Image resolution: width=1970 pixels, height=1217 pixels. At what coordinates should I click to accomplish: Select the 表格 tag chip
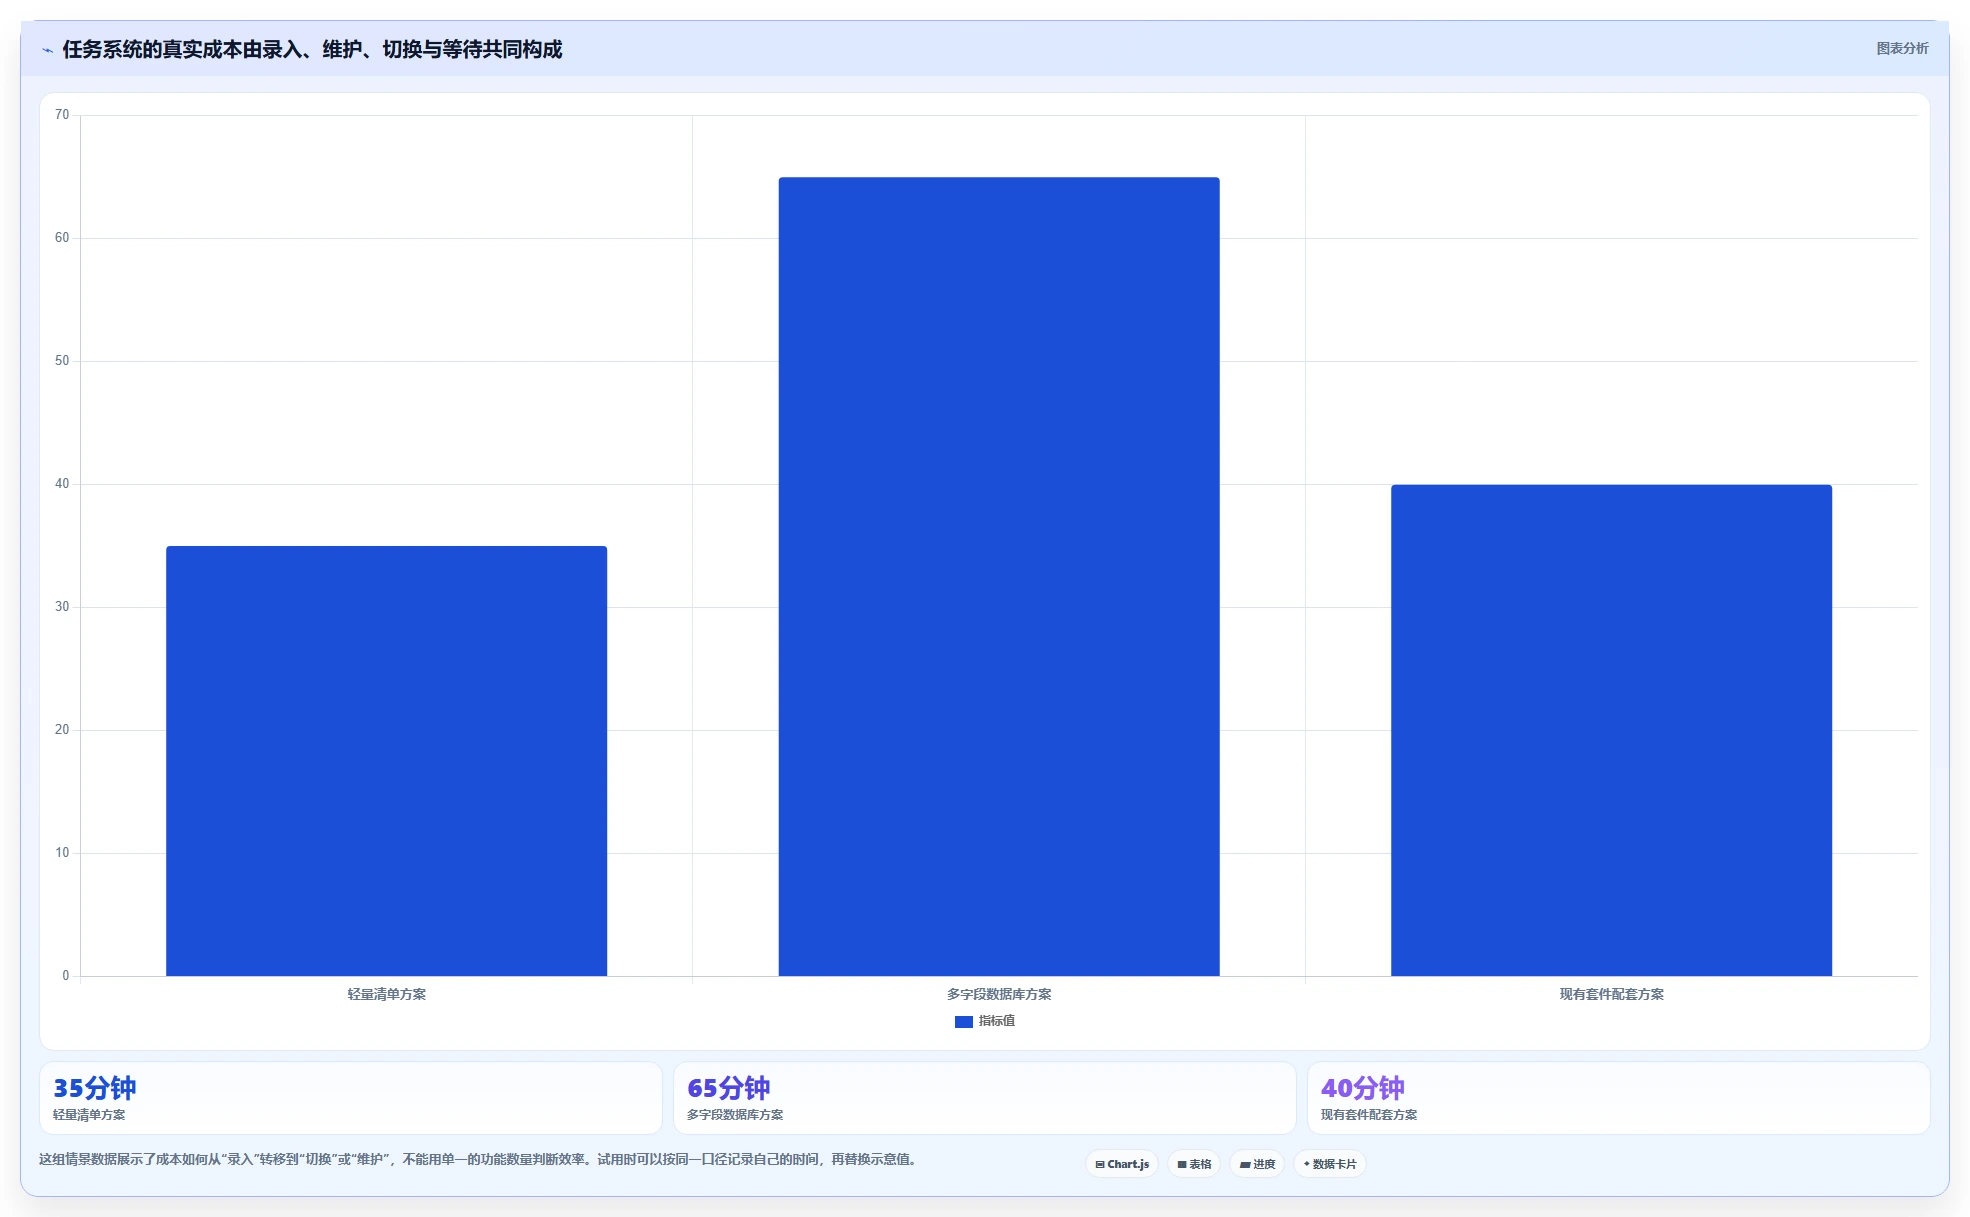point(1194,1164)
